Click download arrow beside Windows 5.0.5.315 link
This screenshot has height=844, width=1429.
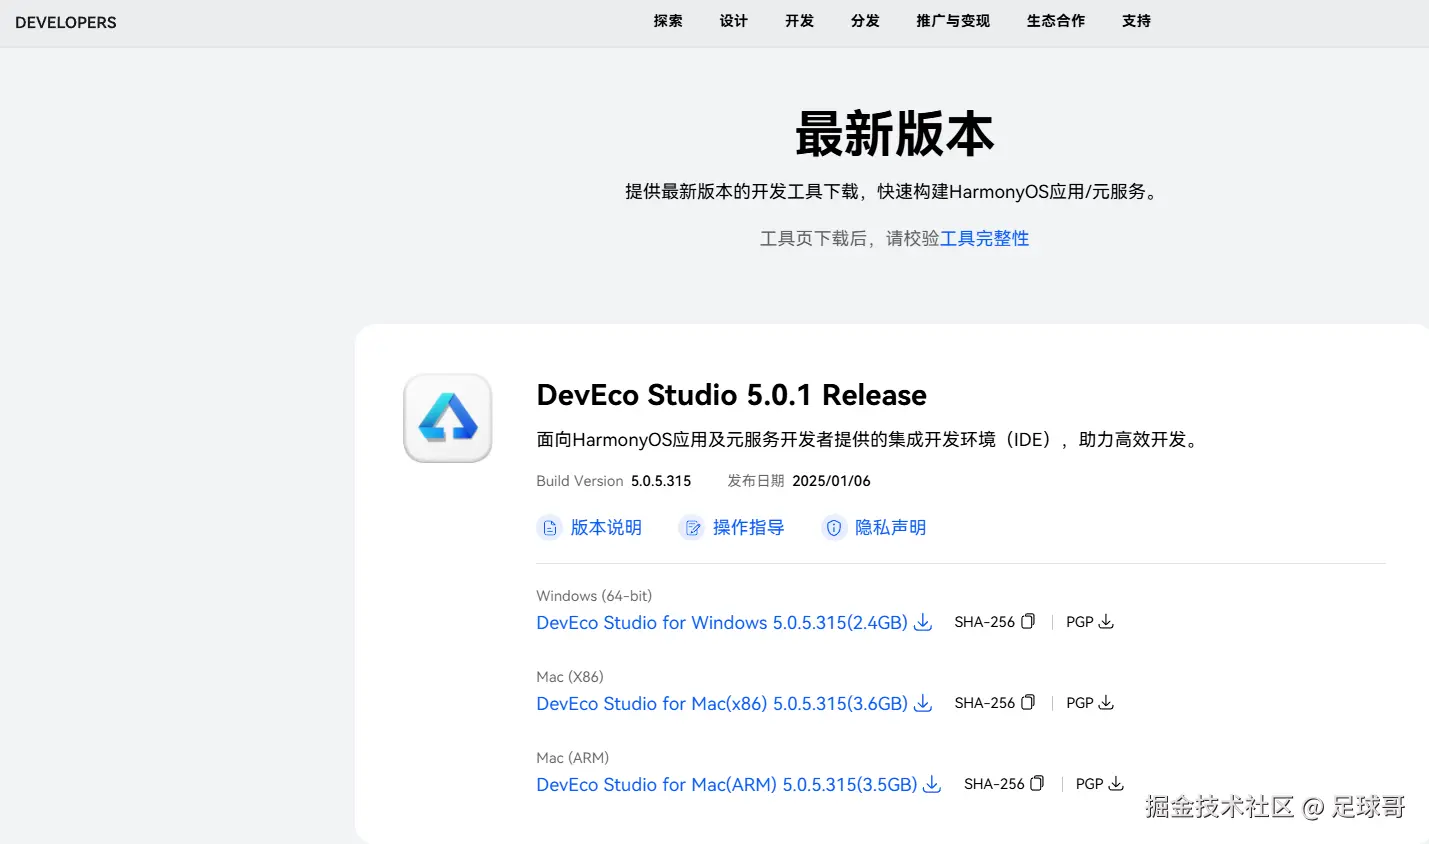923,622
